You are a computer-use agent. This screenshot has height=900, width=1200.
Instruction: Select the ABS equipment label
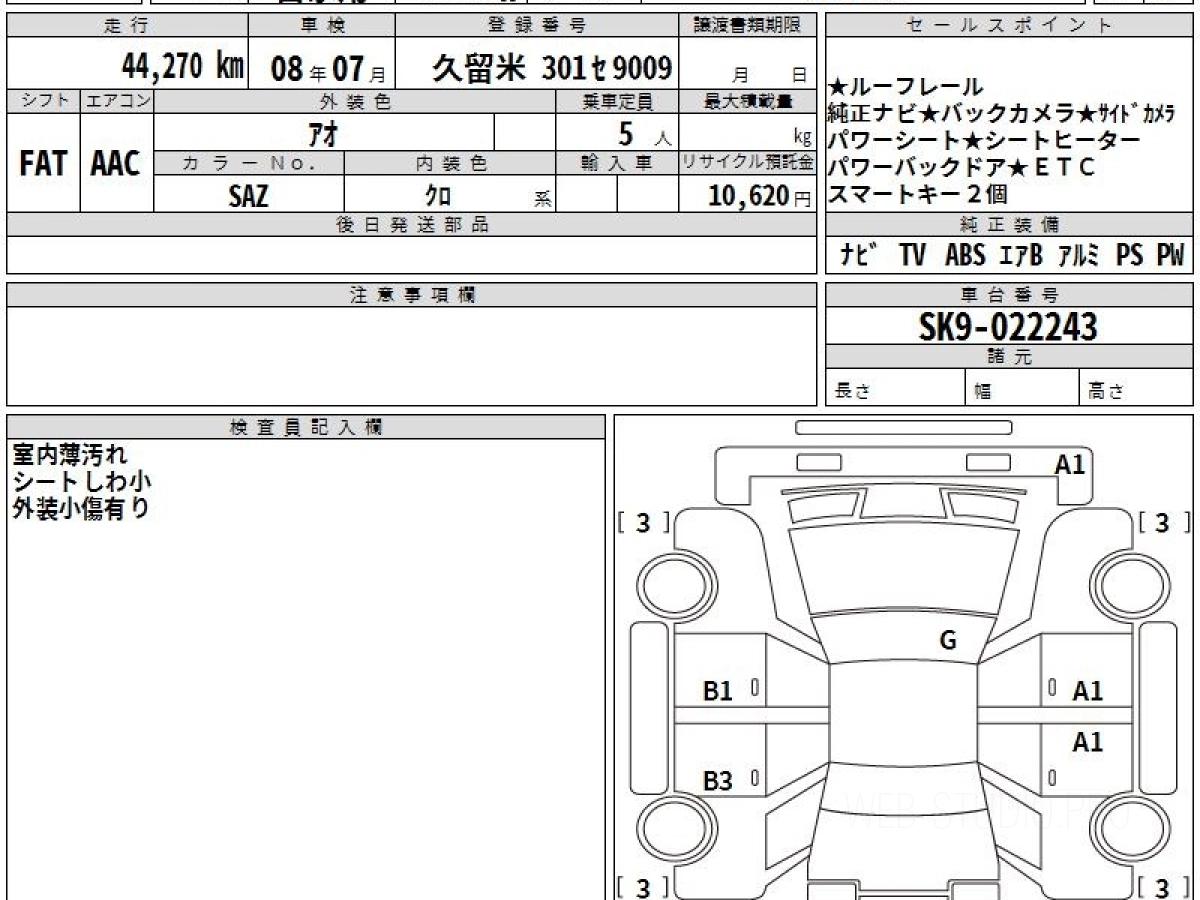coord(964,256)
